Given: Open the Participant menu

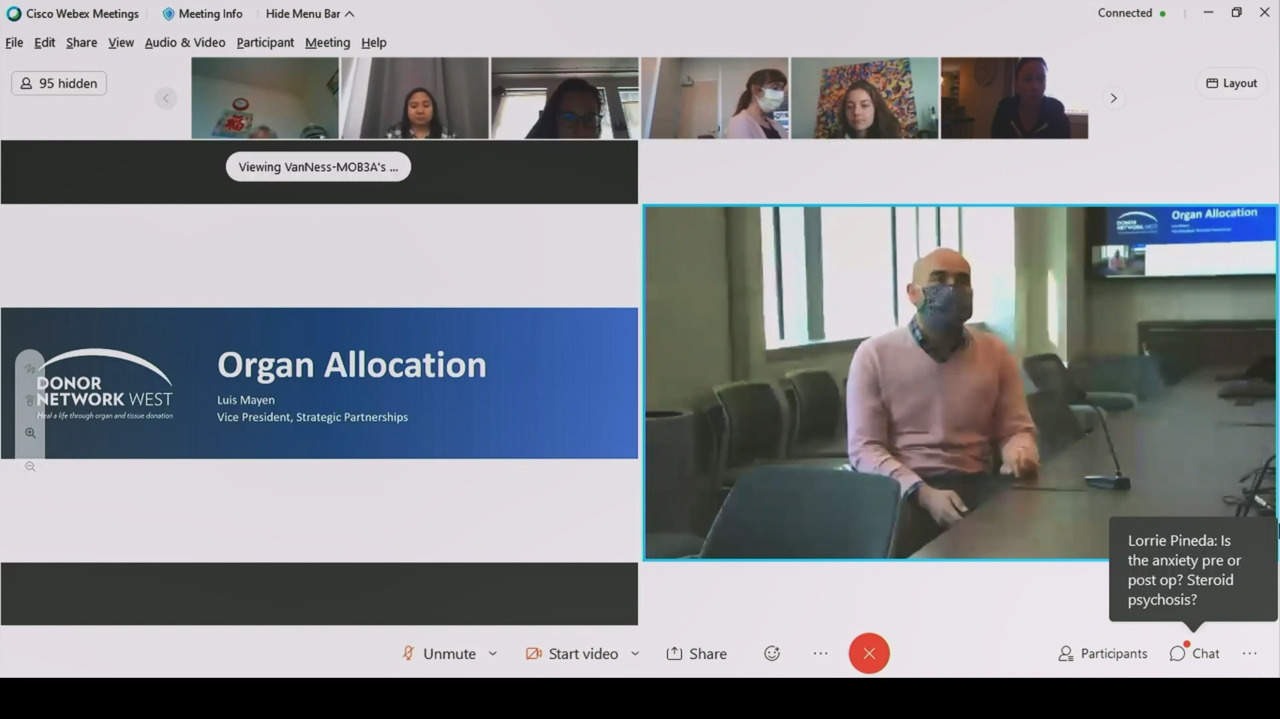Looking at the screenshot, I should pyautogui.click(x=265, y=43).
